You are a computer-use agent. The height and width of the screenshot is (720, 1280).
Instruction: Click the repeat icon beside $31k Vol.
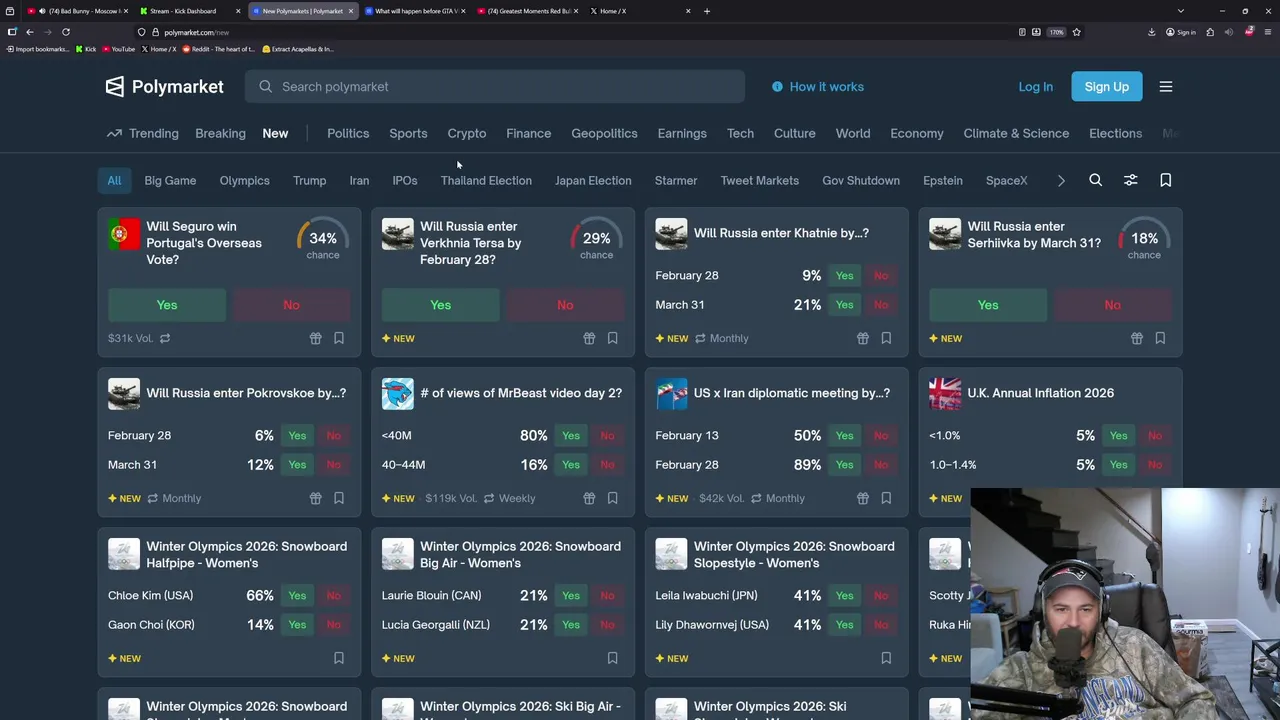coord(165,338)
